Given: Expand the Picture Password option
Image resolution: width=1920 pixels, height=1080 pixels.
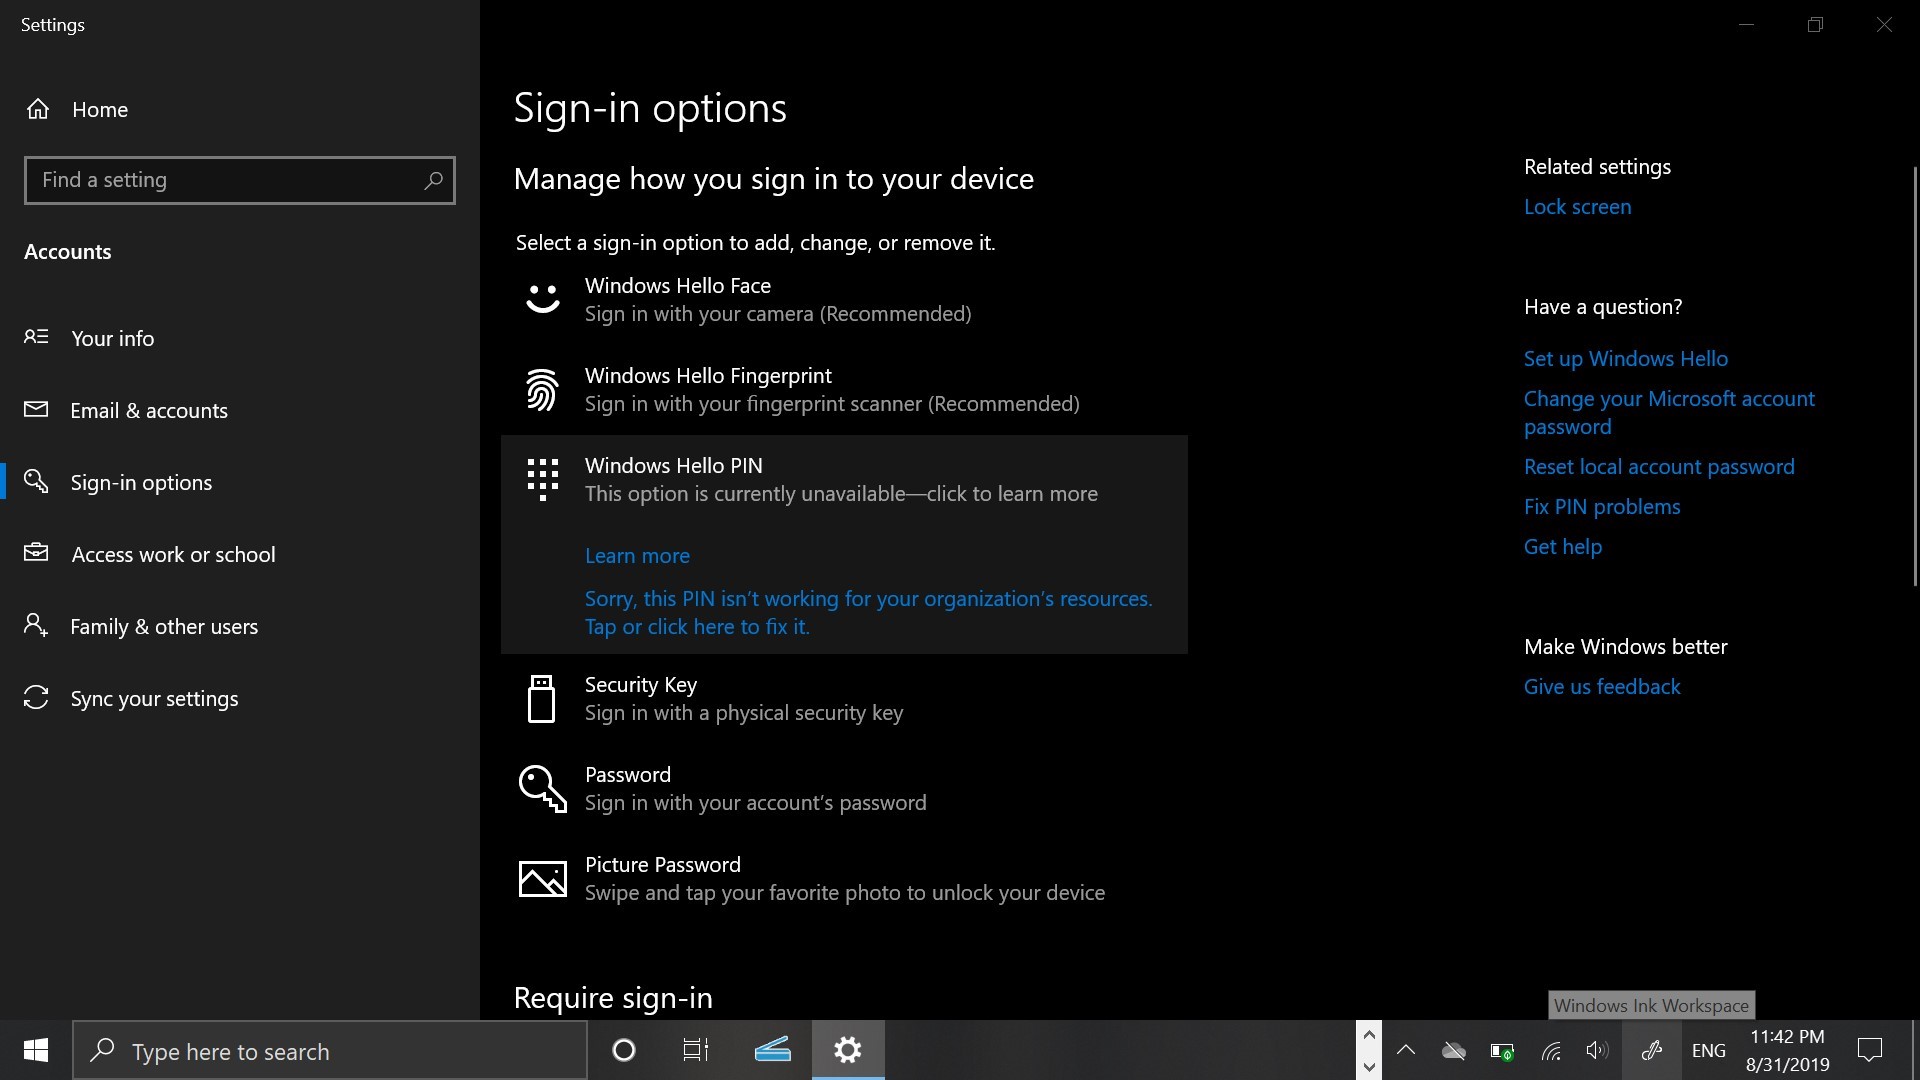Looking at the screenshot, I should (x=844, y=878).
